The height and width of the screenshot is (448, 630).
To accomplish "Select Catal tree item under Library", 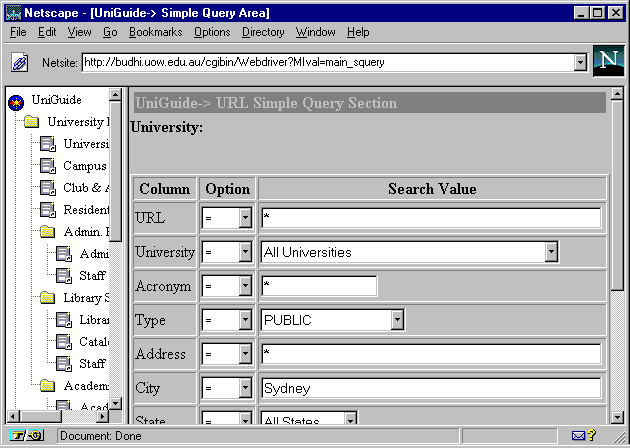I will pyautogui.click(x=94, y=342).
